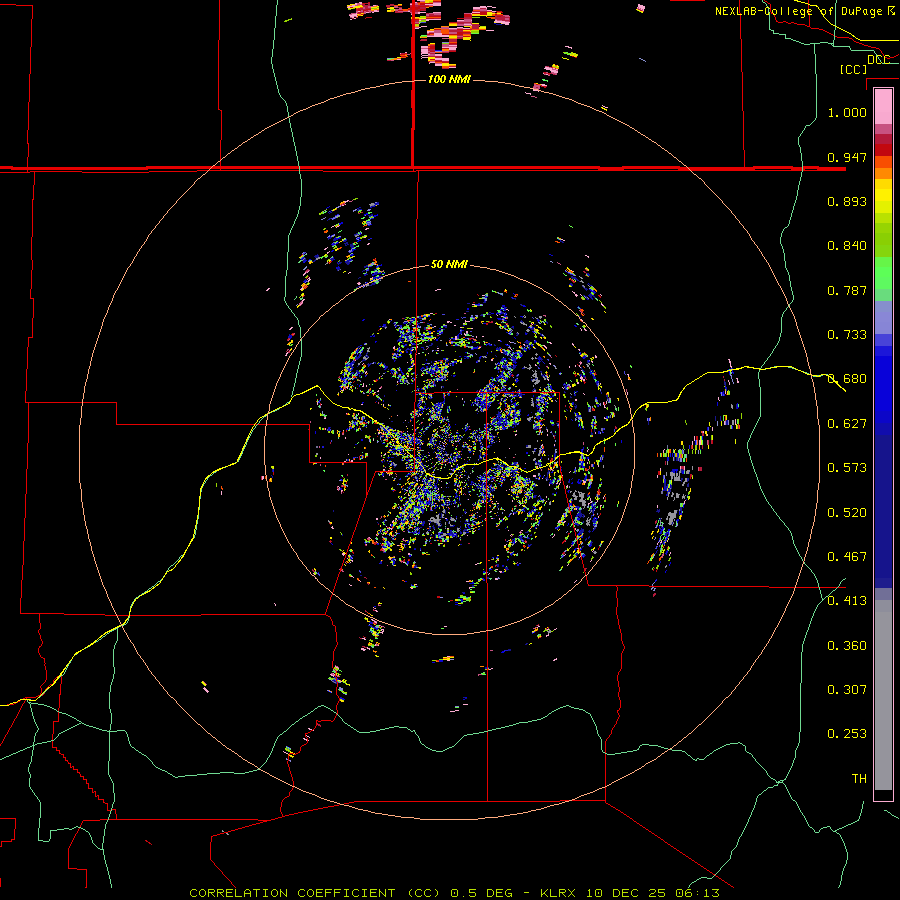The height and width of the screenshot is (900, 900).
Task: Click the Correlation Coefficient KLRX caption text
Action: point(454,893)
